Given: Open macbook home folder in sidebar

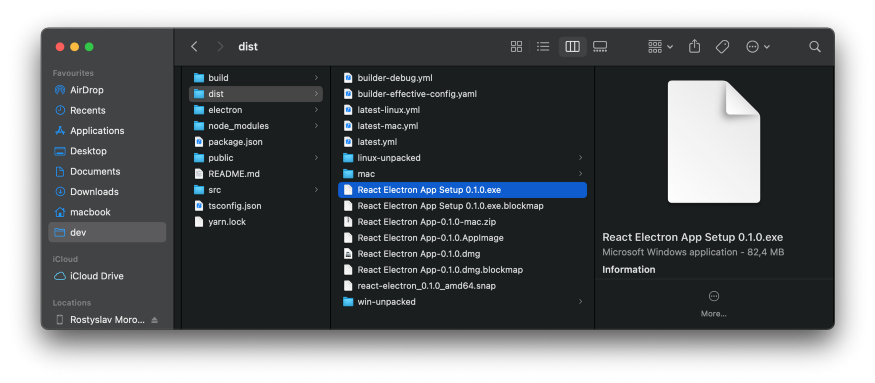Looking at the screenshot, I should (107, 212).
